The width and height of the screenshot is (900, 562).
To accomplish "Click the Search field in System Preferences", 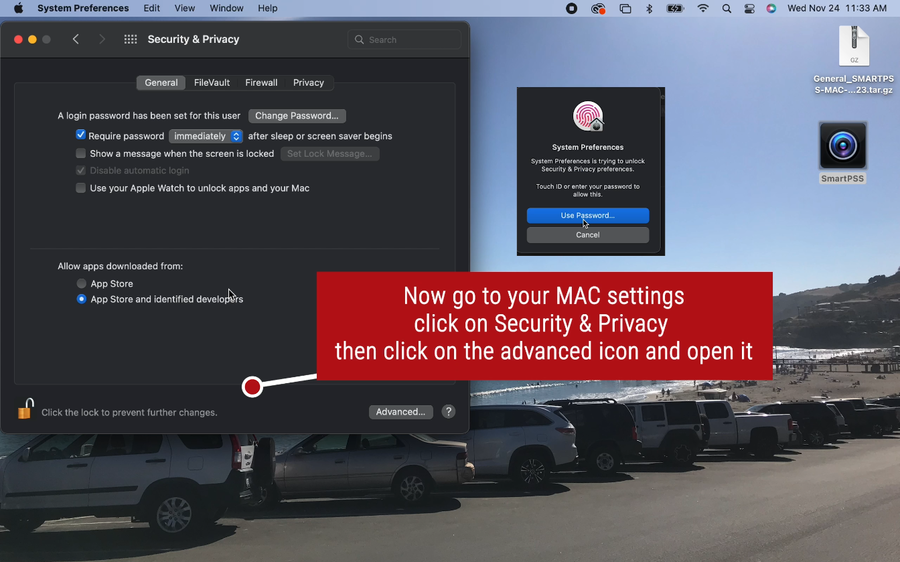I will click(x=404, y=40).
